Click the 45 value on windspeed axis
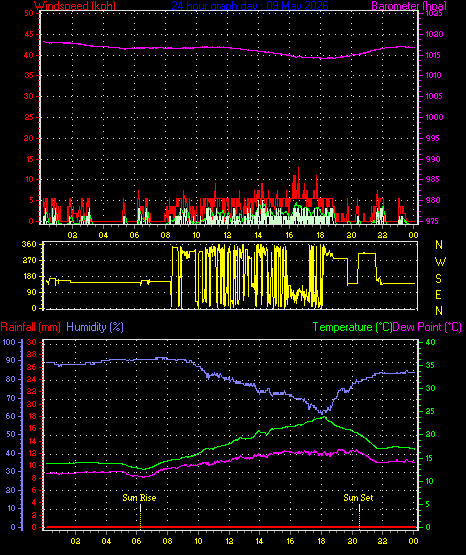 pyautogui.click(x=29, y=34)
